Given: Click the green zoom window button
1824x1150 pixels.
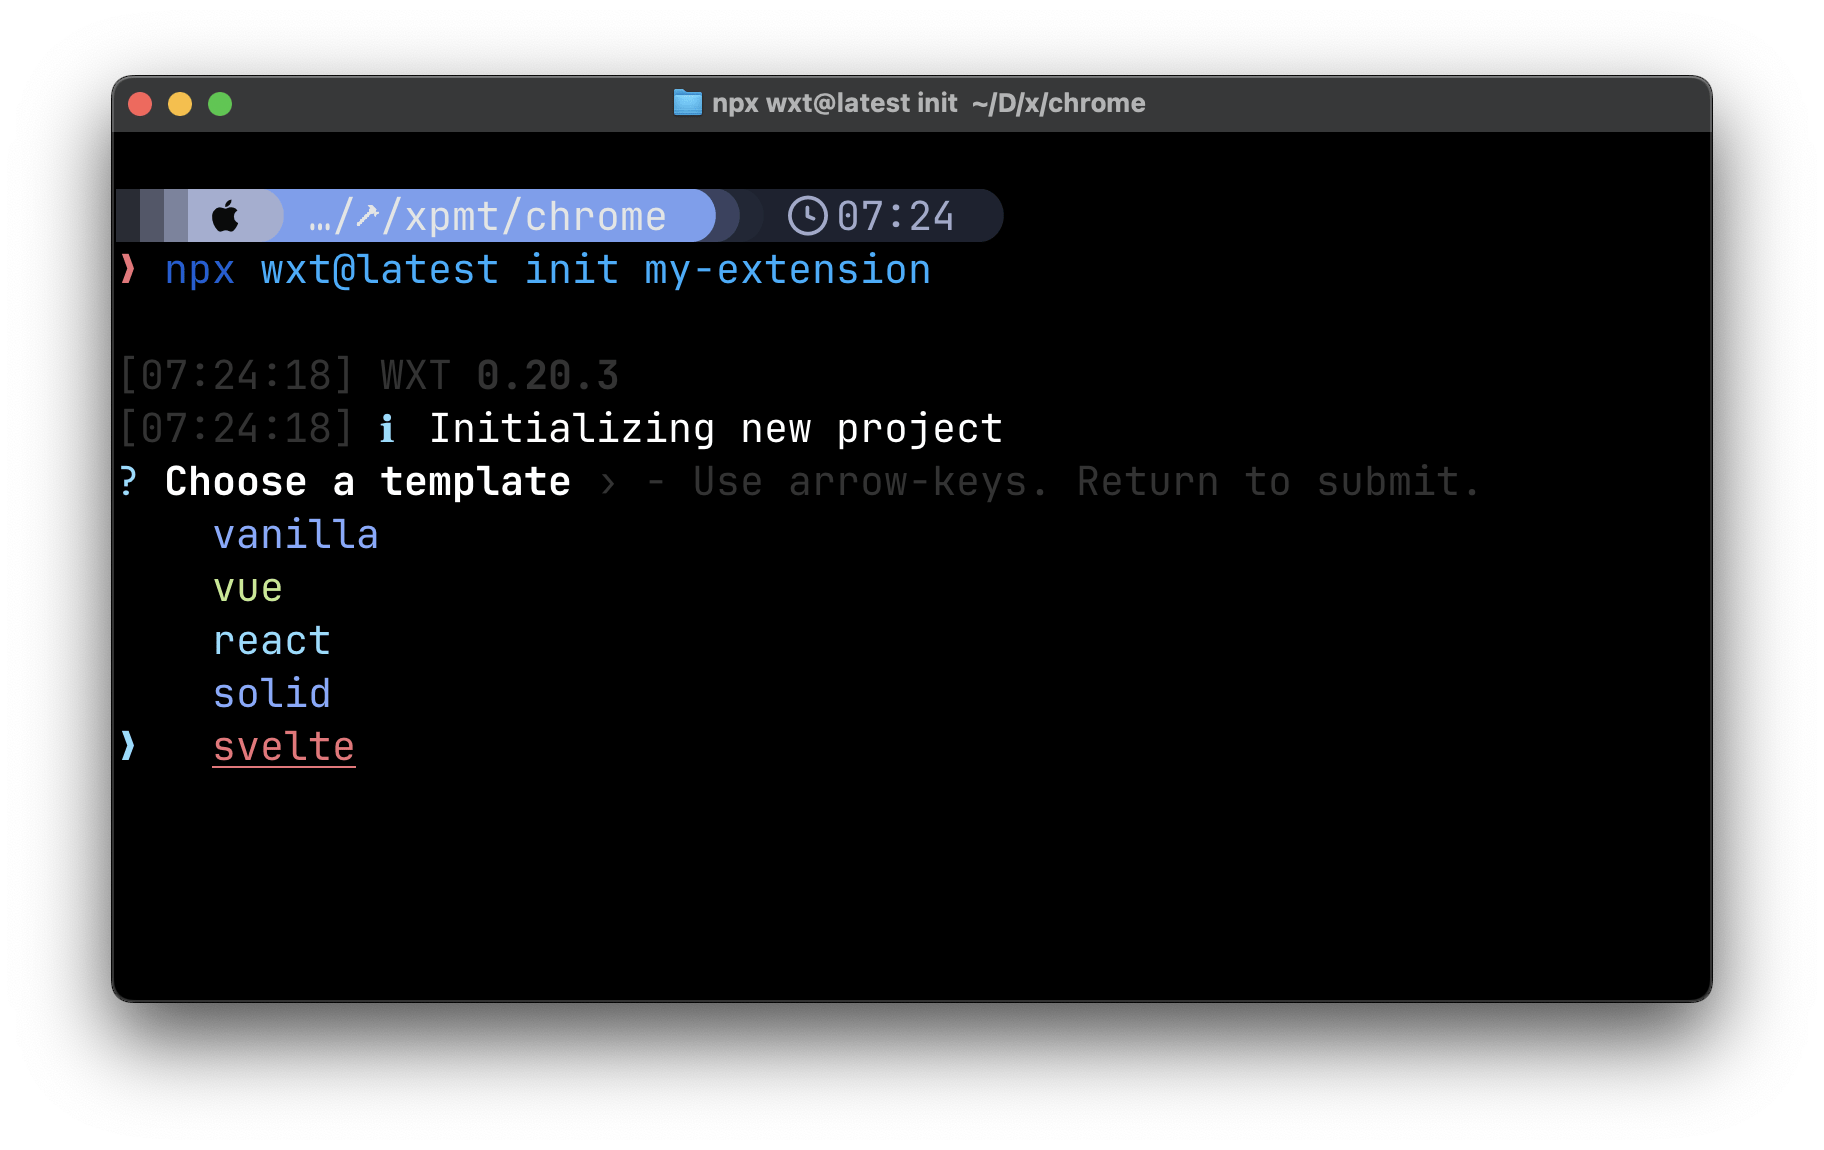Looking at the screenshot, I should [220, 104].
